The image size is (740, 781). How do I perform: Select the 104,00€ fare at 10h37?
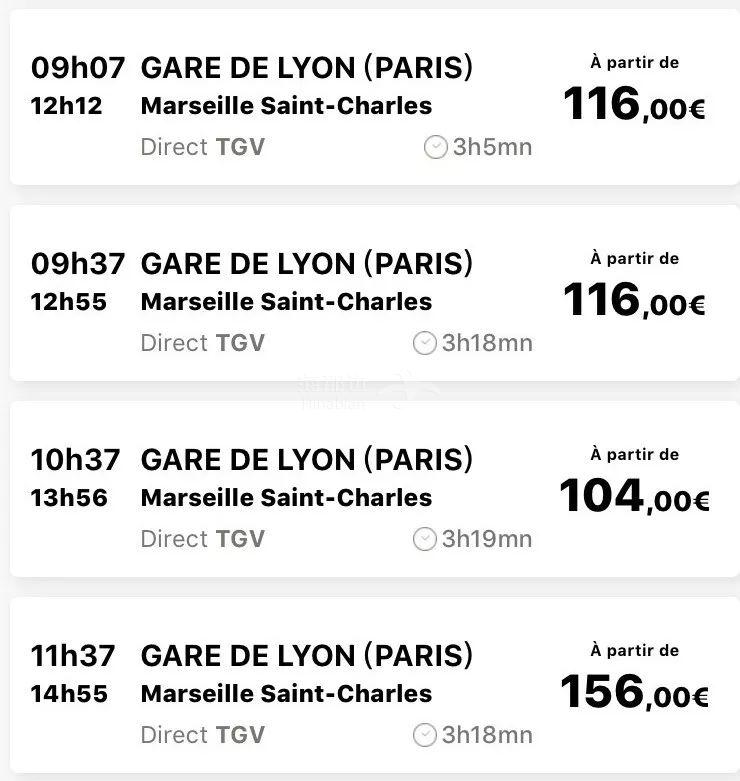click(634, 496)
